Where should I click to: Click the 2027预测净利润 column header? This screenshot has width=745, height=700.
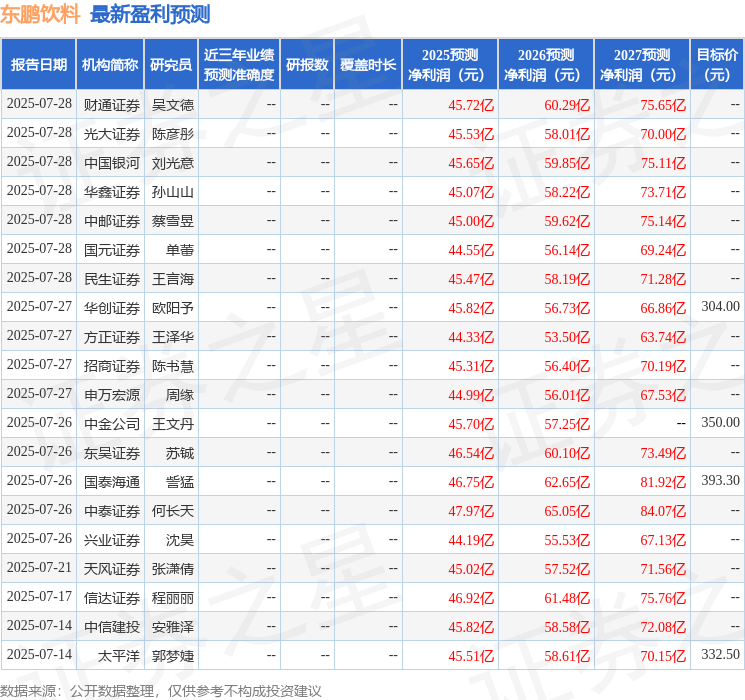coord(641,65)
